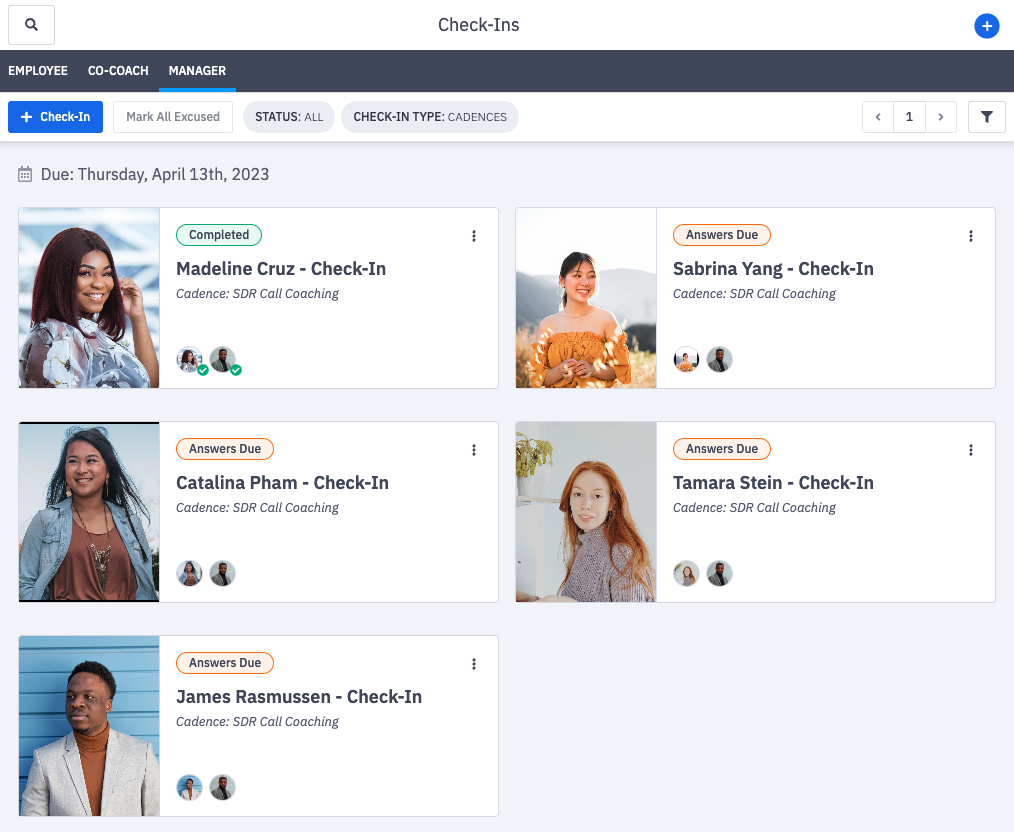Click the Due: Thursday, April 13th, 2023 heading
Viewport: 1014px width, 832px height.
[x=155, y=175]
